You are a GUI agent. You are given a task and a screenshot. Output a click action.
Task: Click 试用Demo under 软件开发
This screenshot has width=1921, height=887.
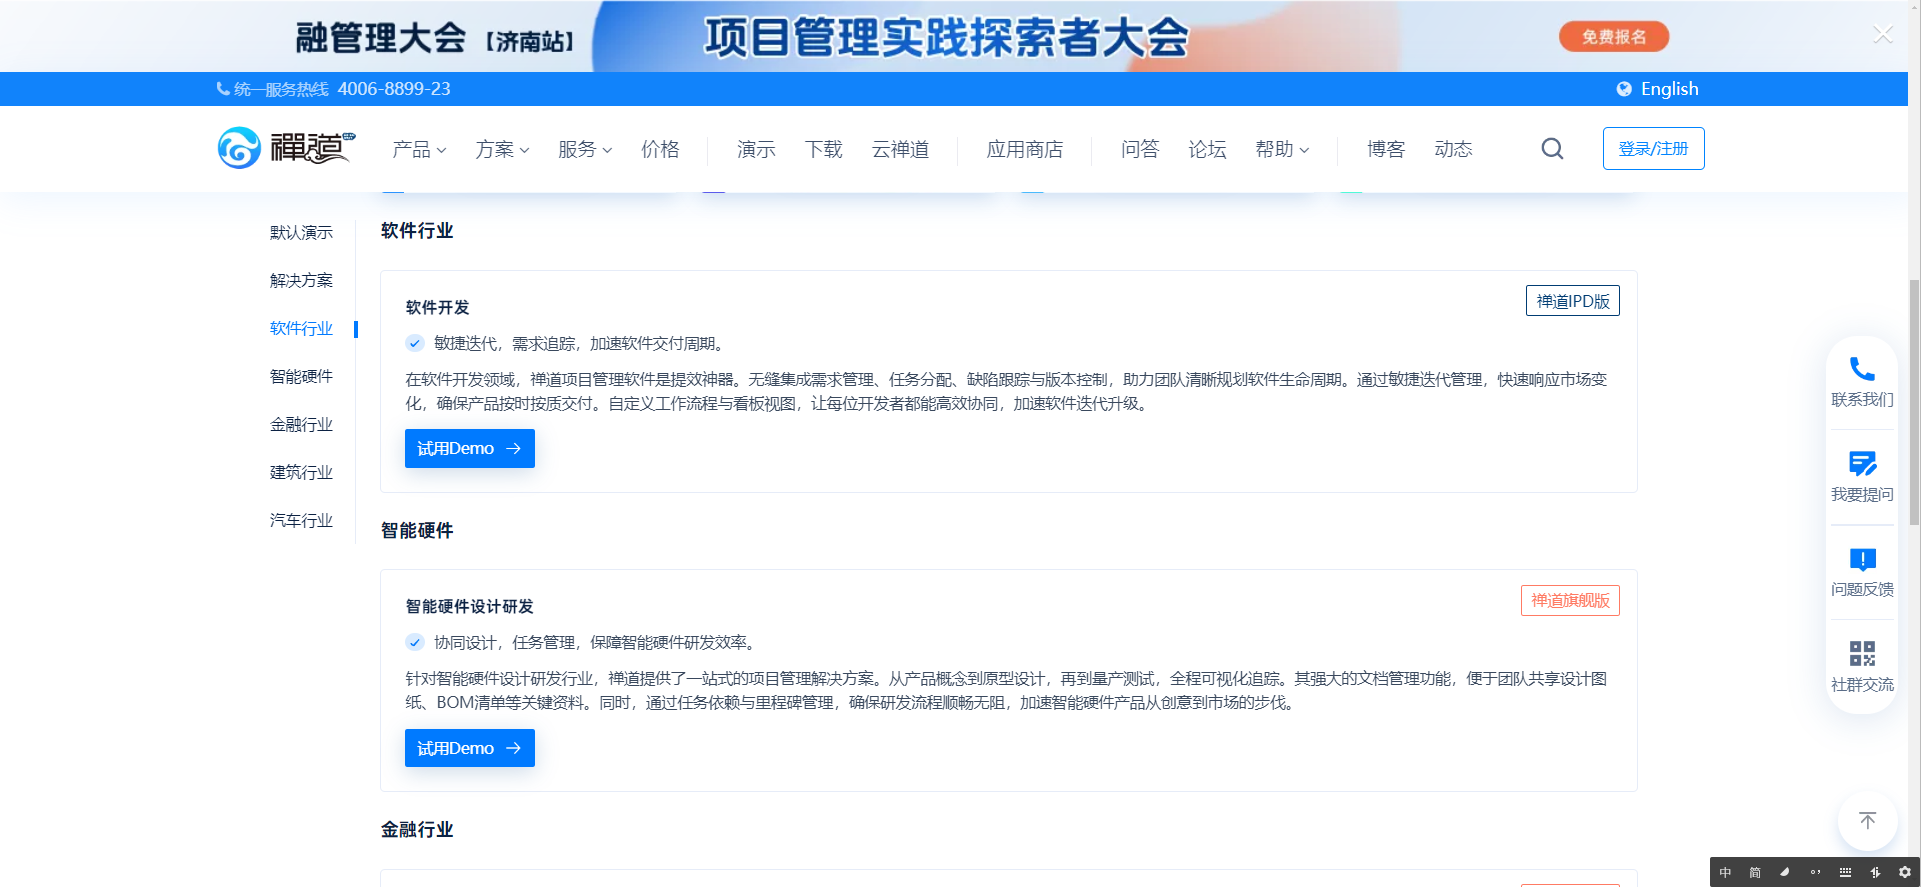(x=470, y=448)
